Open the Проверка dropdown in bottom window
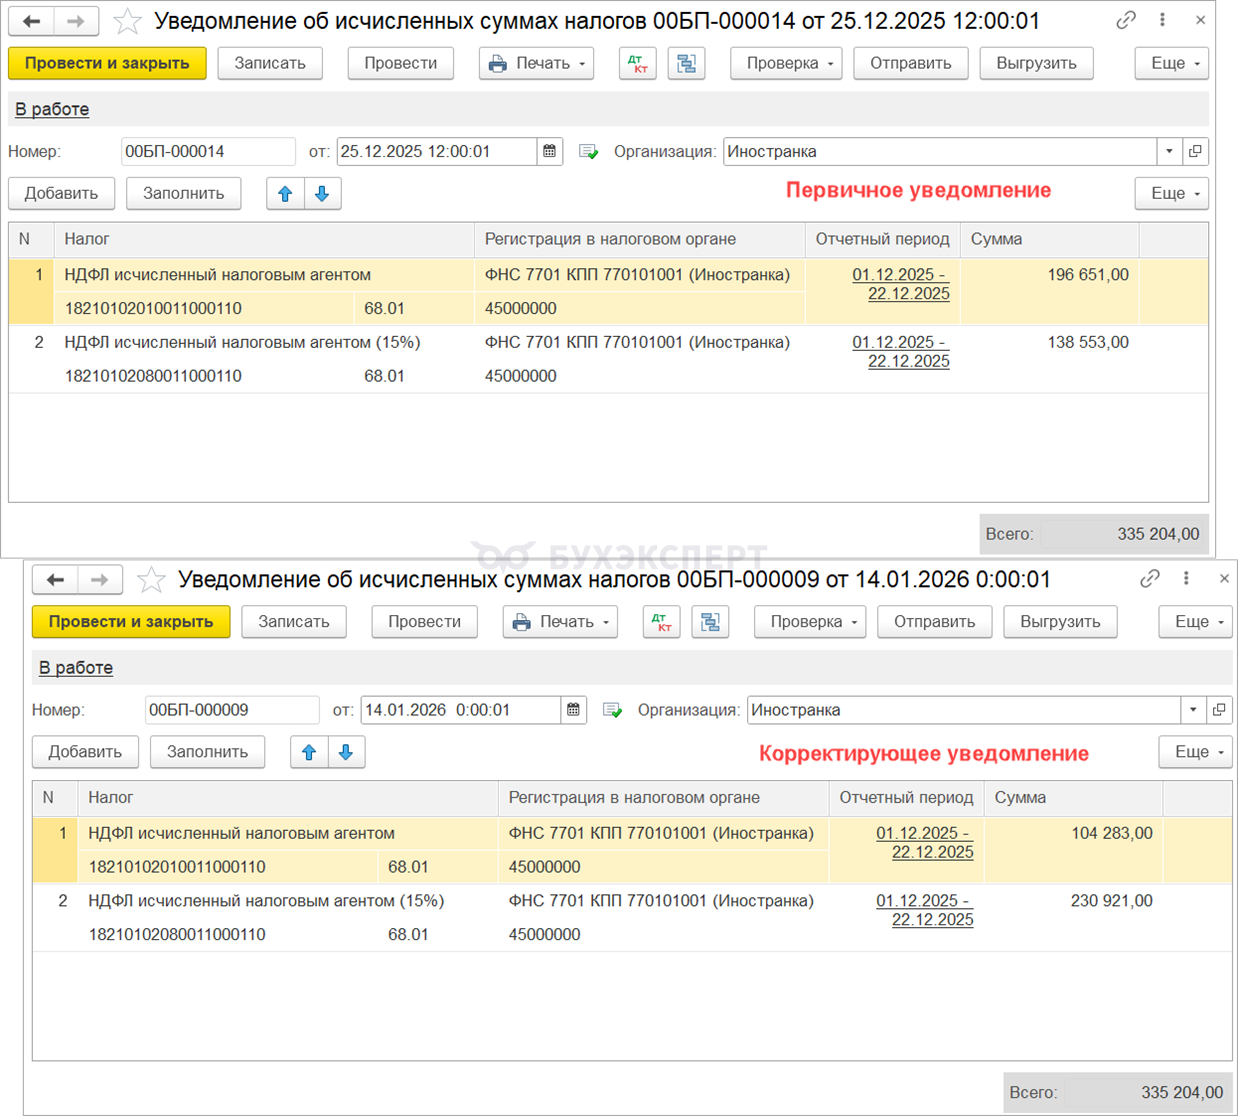 pyautogui.click(x=809, y=622)
